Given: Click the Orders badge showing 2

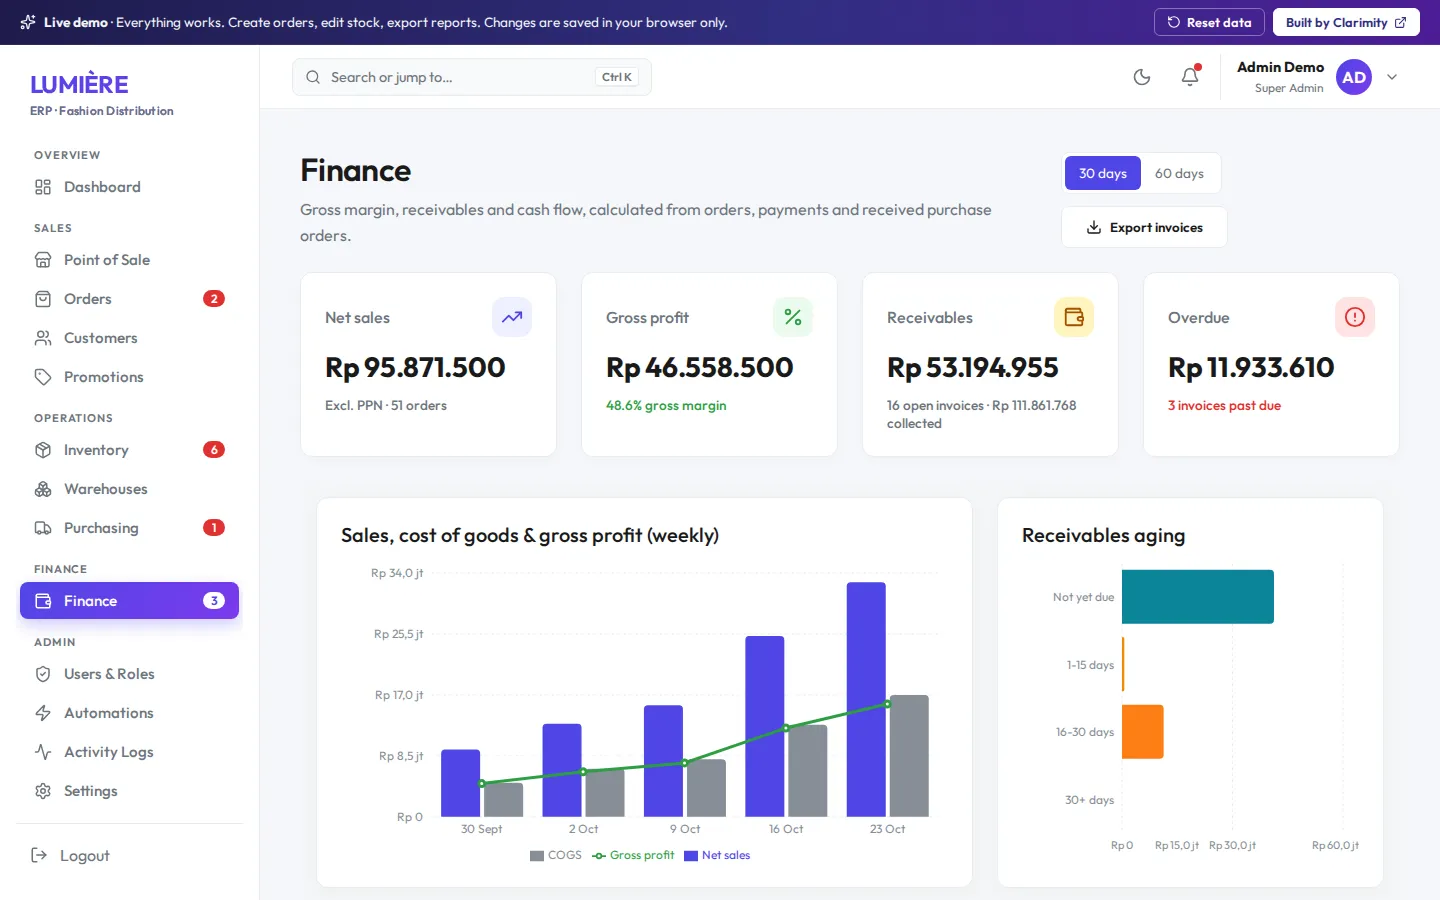Looking at the screenshot, I should [x=214, y=299].
